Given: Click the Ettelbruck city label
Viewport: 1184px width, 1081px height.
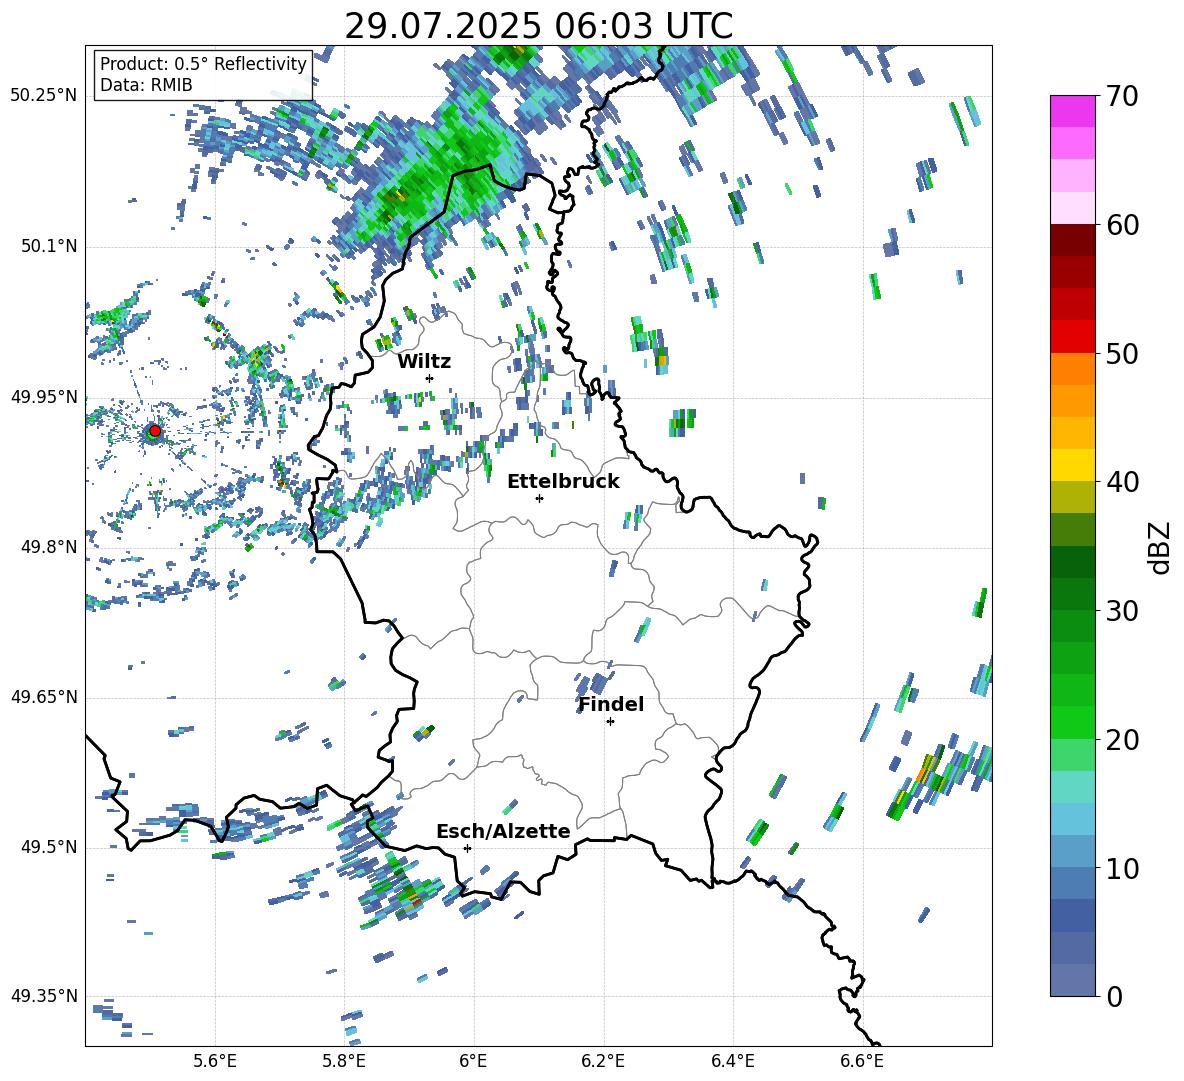Looking at the screenshot, I should (563, 482).
